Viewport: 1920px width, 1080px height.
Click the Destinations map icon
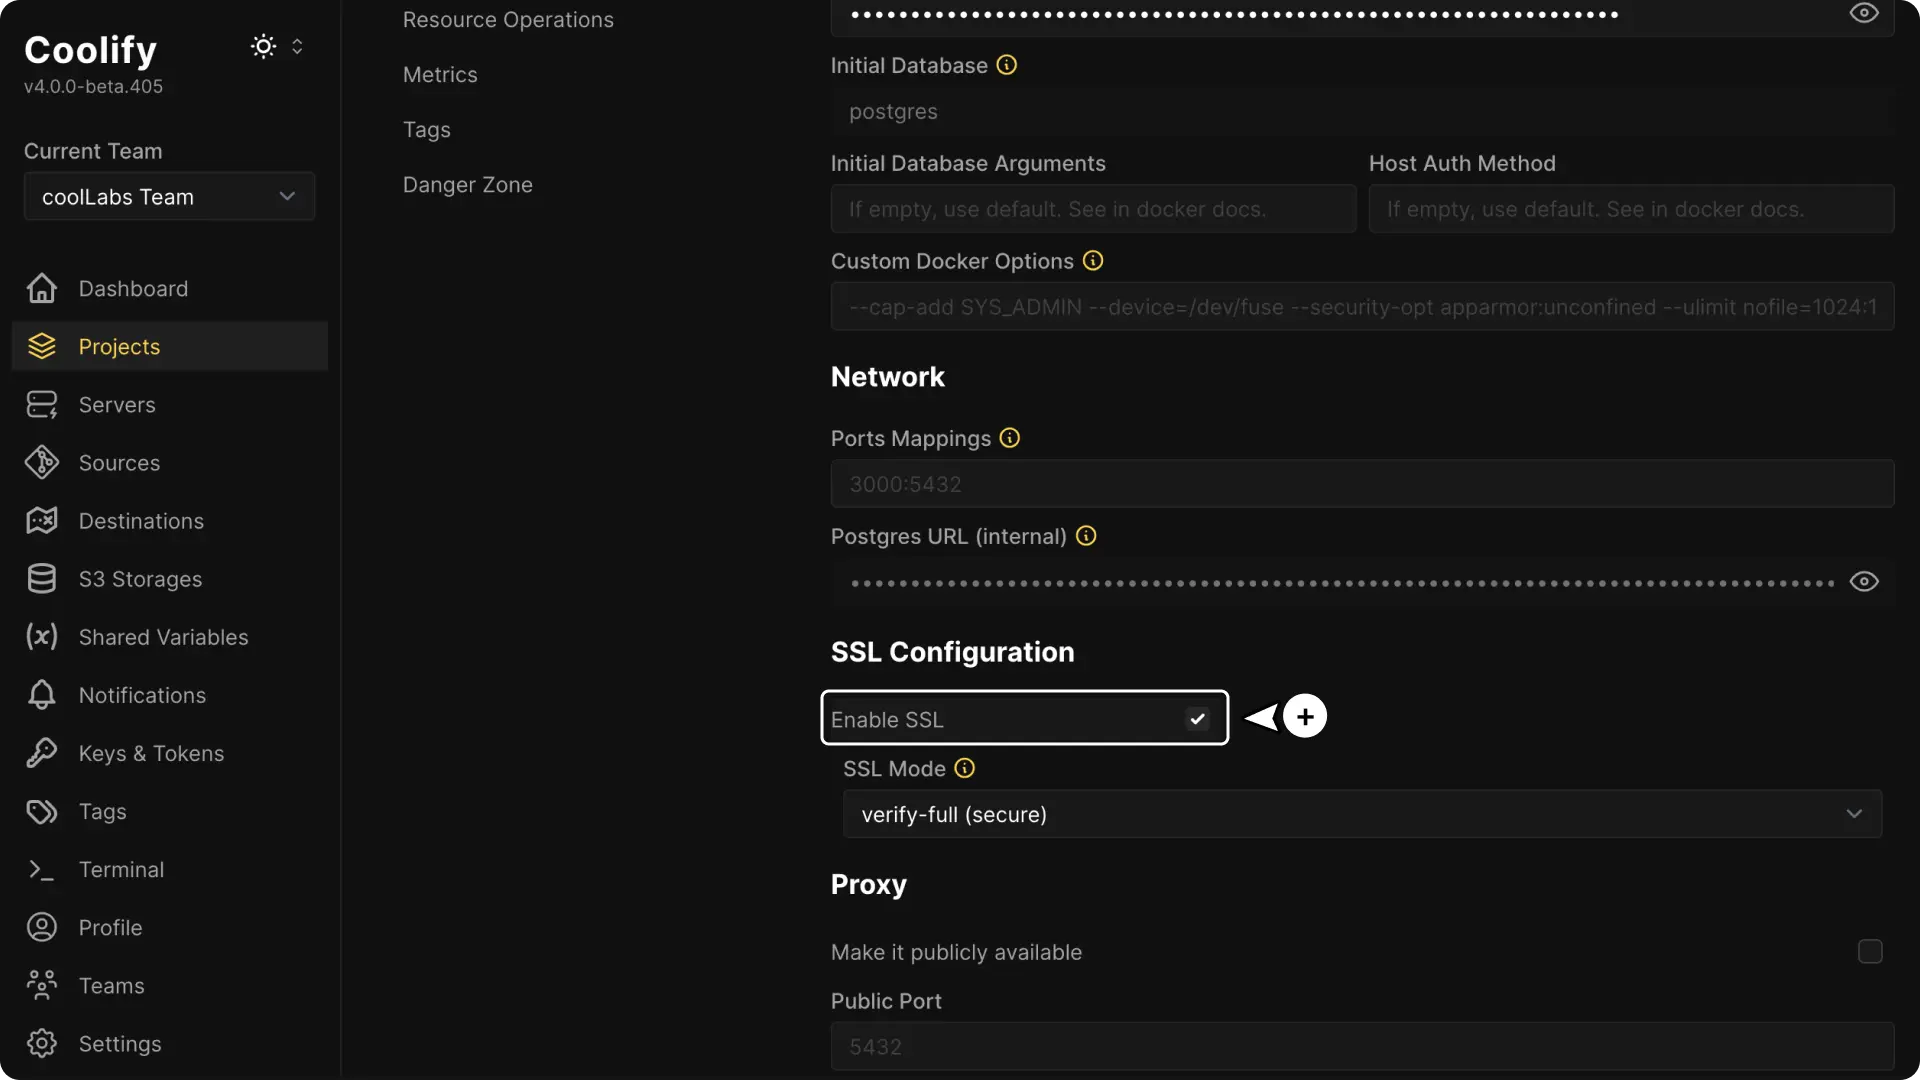40,520
